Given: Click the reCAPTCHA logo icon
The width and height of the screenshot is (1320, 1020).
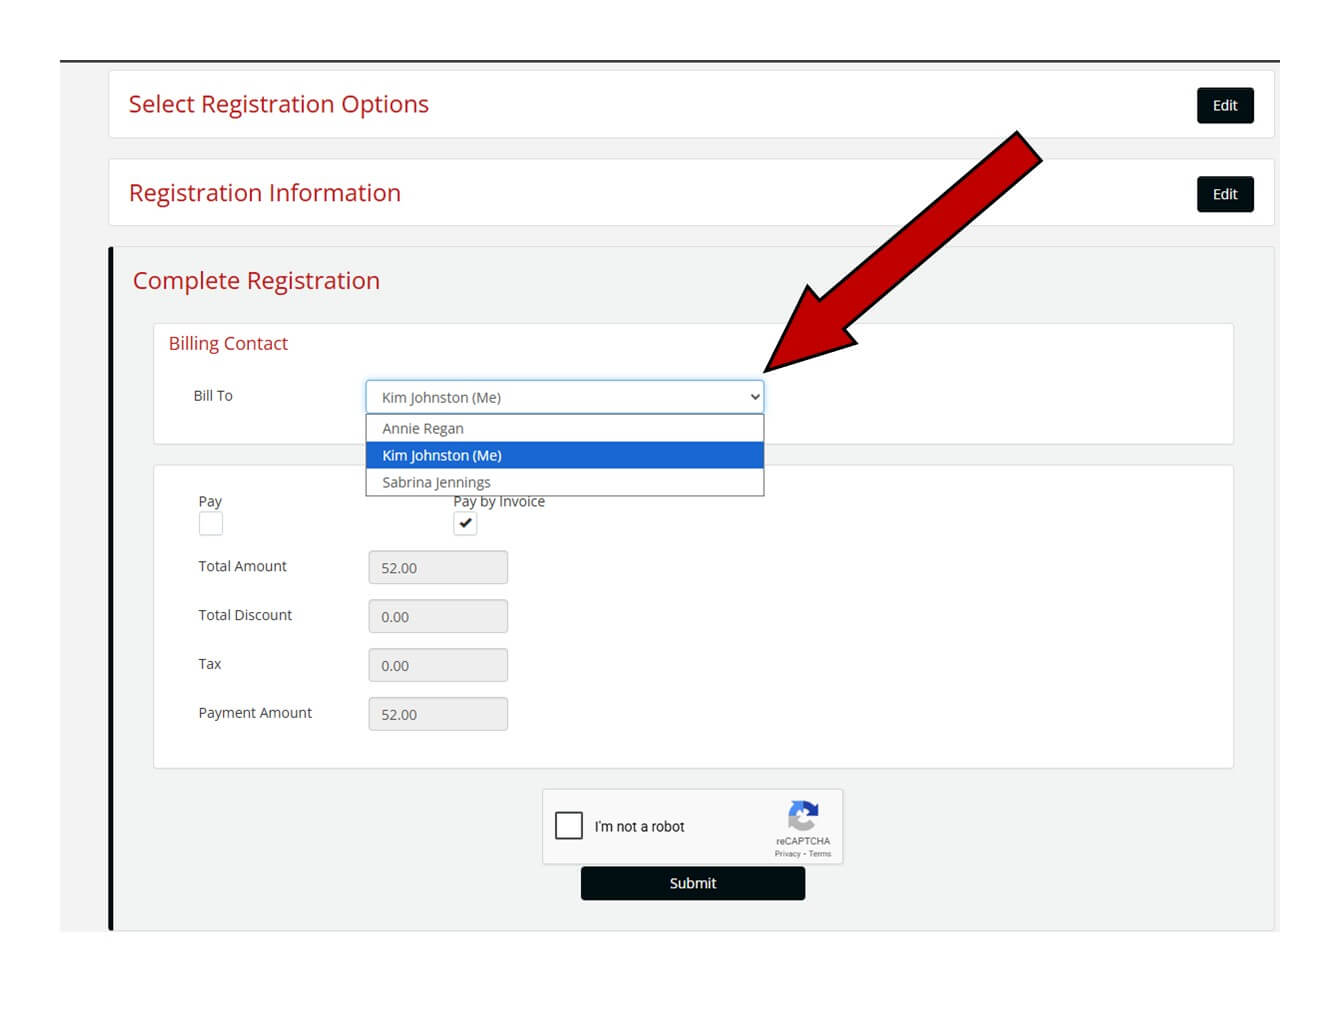Looking at the screenshot, I should coord(803,815).
